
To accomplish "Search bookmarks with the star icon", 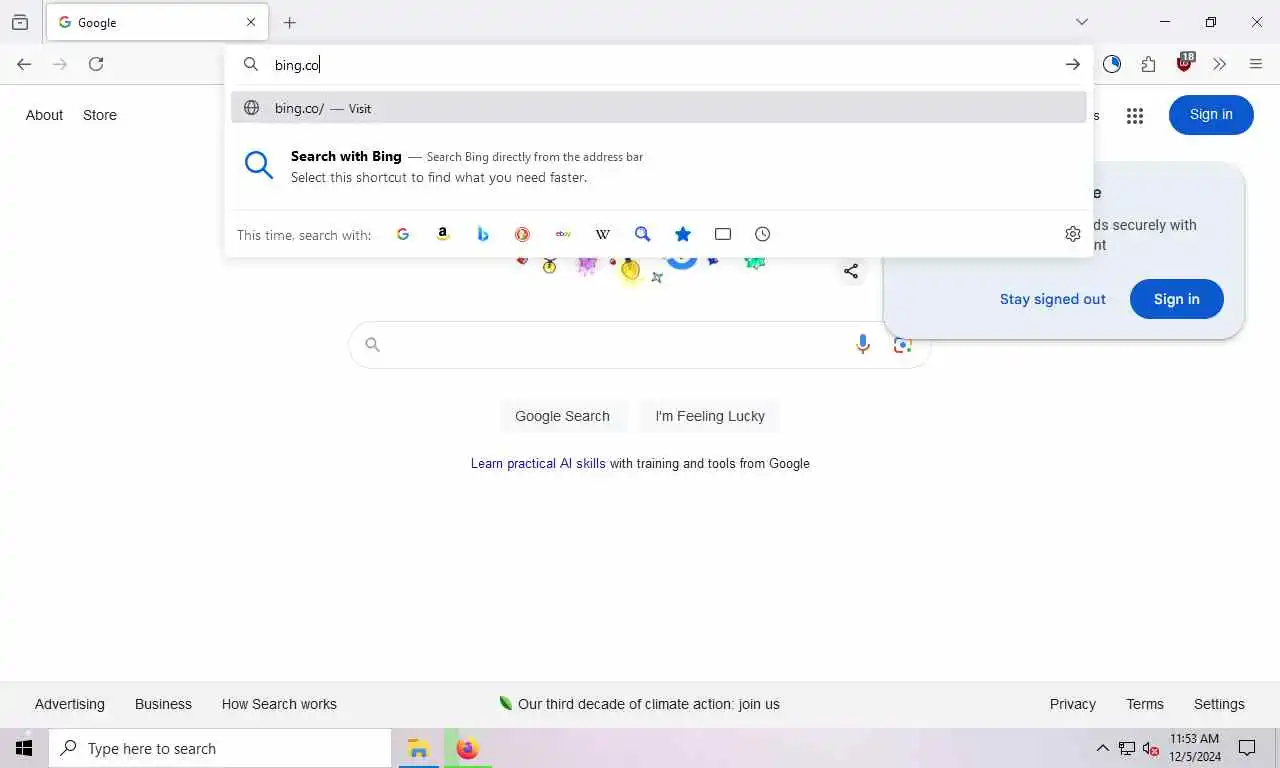I will pyautogui.click(x=683, y=234).
